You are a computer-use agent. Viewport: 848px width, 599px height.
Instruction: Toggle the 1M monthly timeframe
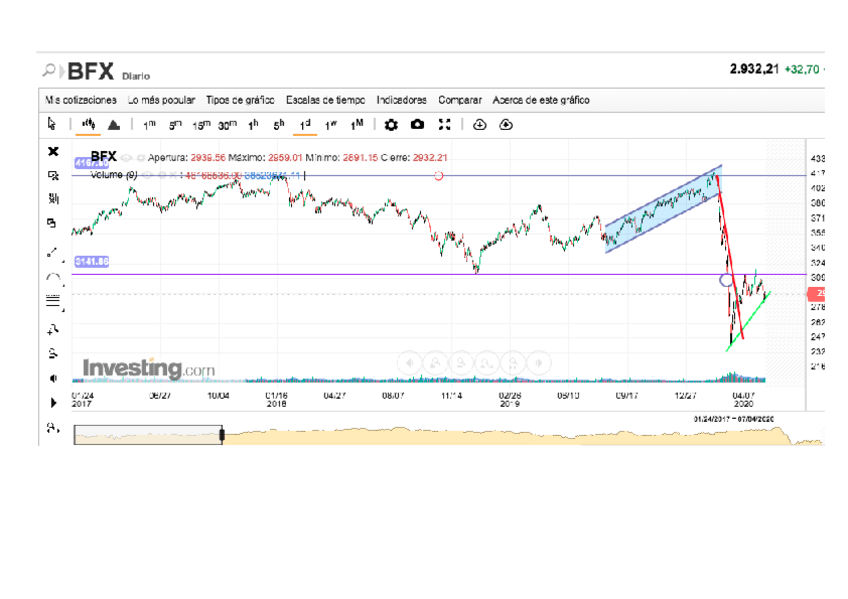tap(356, 124)
